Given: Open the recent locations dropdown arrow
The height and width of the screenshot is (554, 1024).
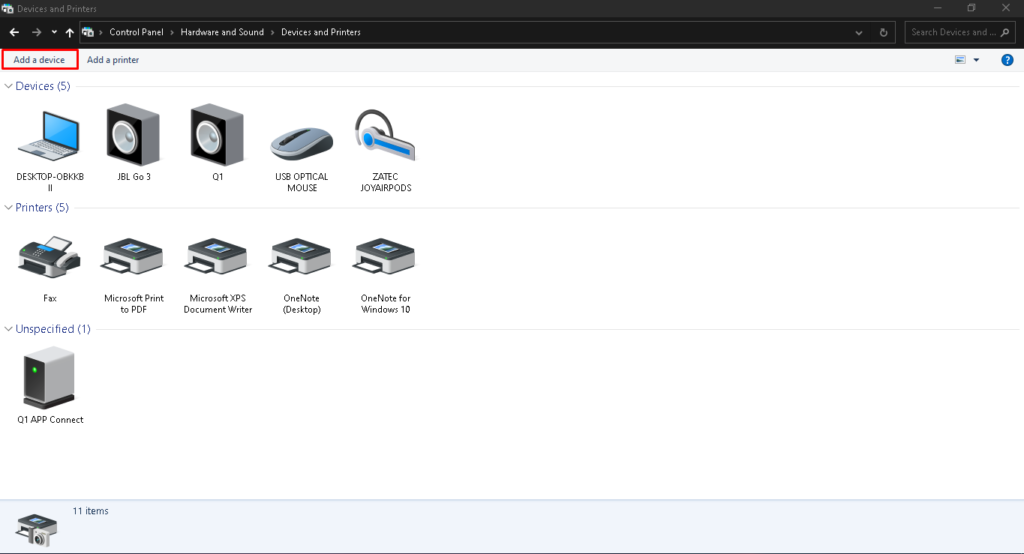Looking at the screenshot, I should click(54, 32).
